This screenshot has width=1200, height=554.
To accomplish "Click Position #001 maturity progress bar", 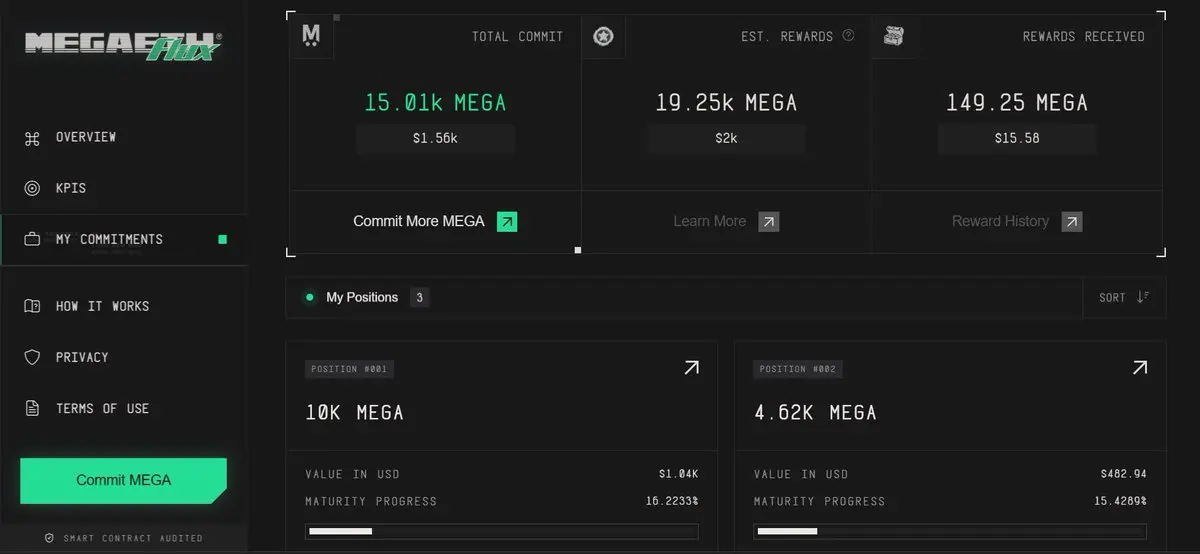I will click(x=502, y=531).
